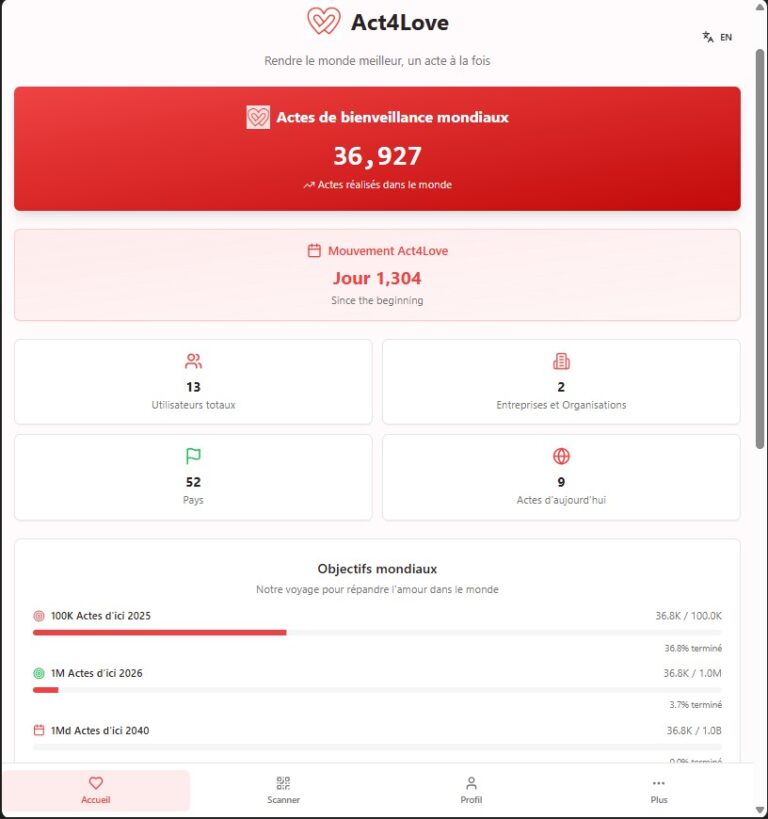
Task: Open the Accueil tab in bottom navigation
Action: (96, 789)
